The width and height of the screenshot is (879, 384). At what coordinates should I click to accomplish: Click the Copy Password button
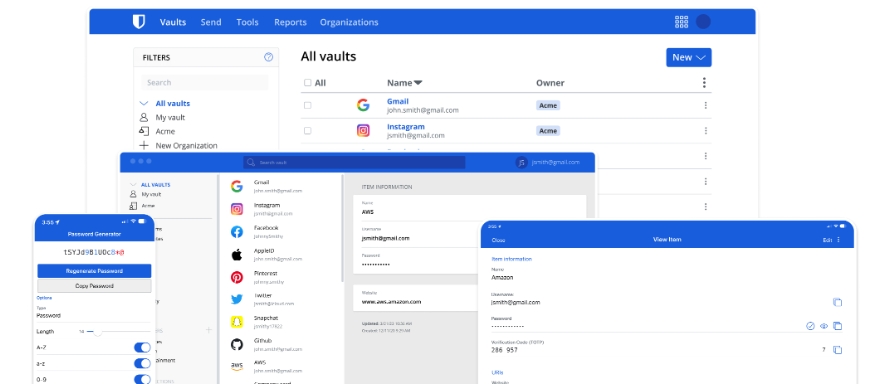(94, 286)
